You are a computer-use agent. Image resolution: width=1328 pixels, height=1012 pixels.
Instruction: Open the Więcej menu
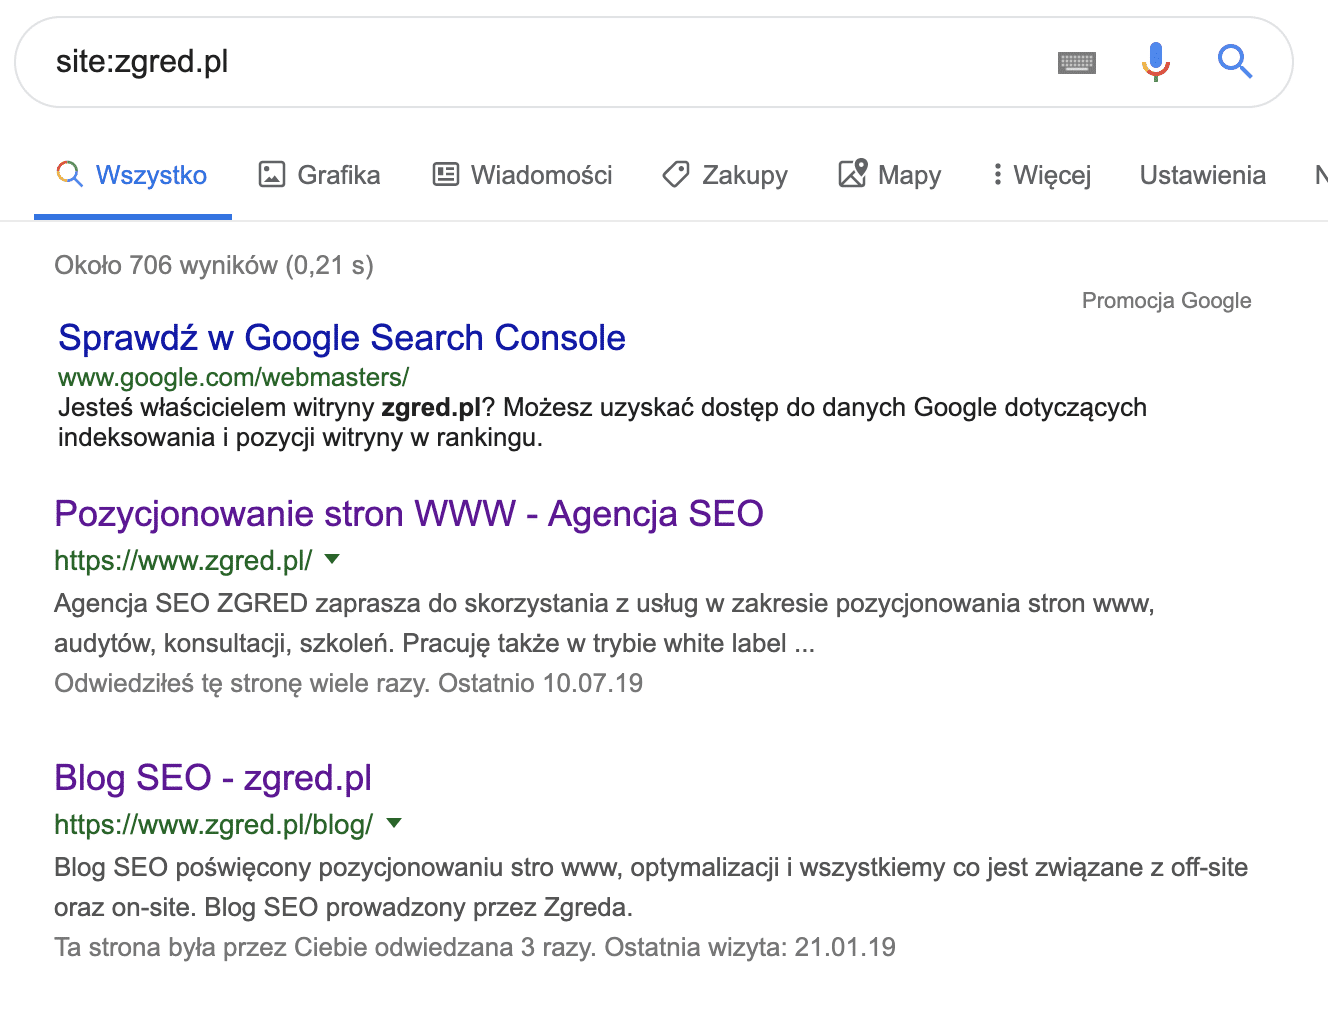pos(1051,175)
